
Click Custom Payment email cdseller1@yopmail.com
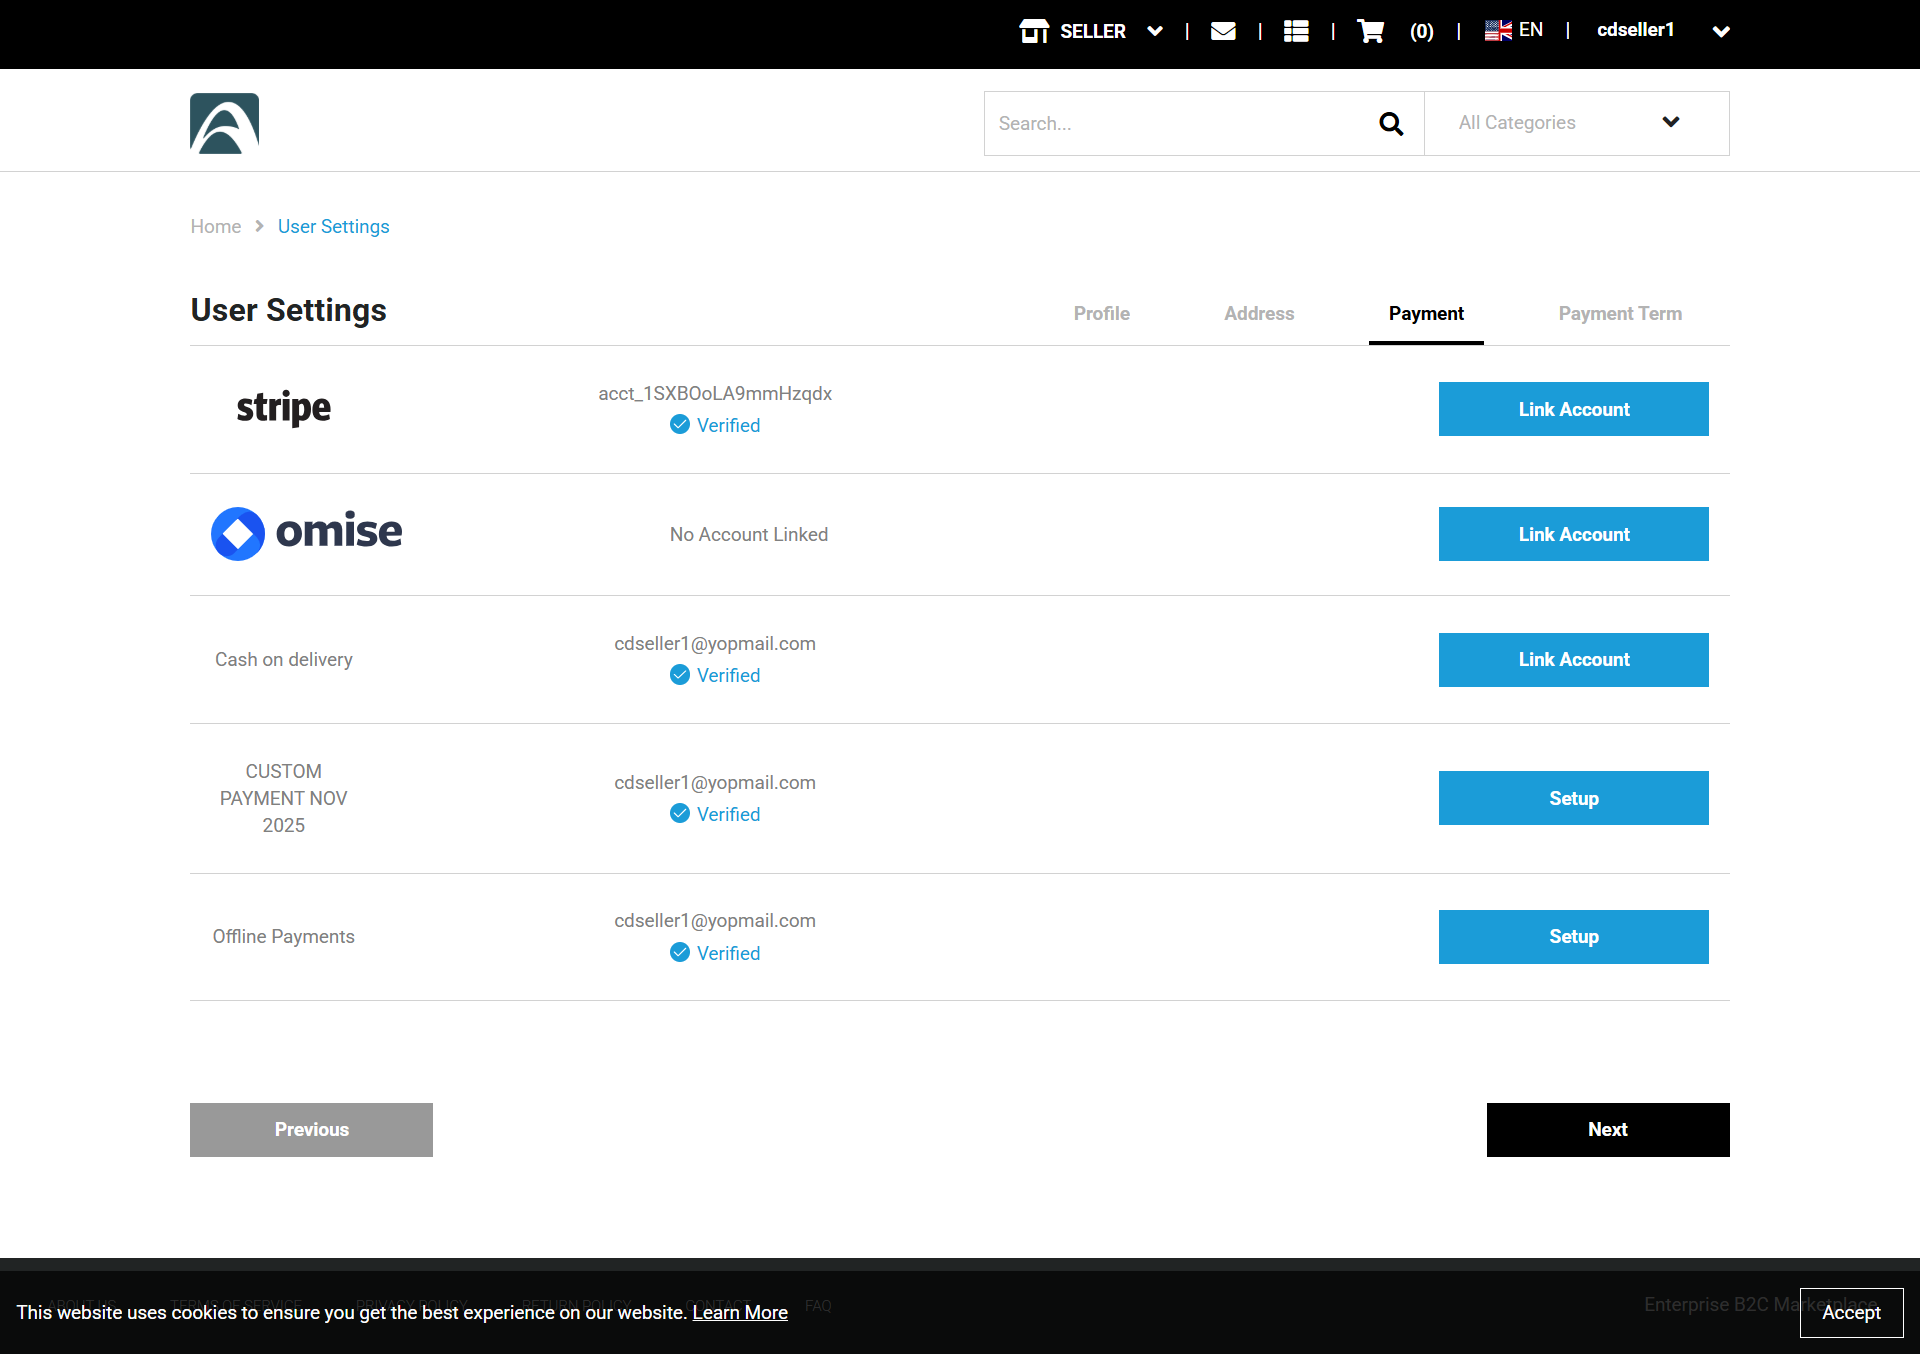715,782
